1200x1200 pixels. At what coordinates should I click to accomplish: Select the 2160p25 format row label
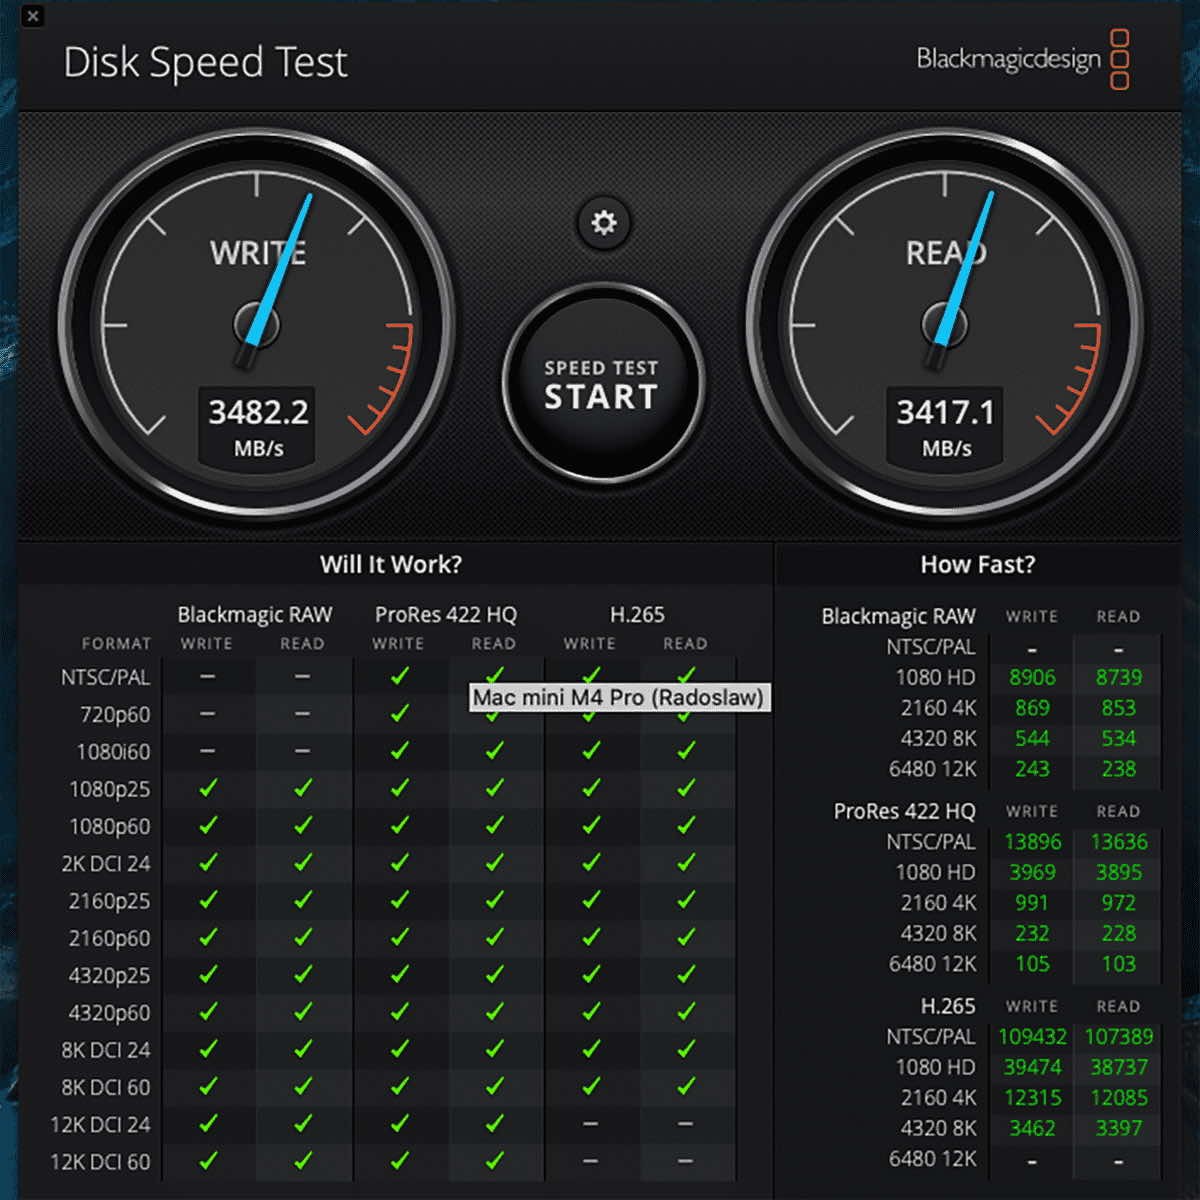pos(109,902)
